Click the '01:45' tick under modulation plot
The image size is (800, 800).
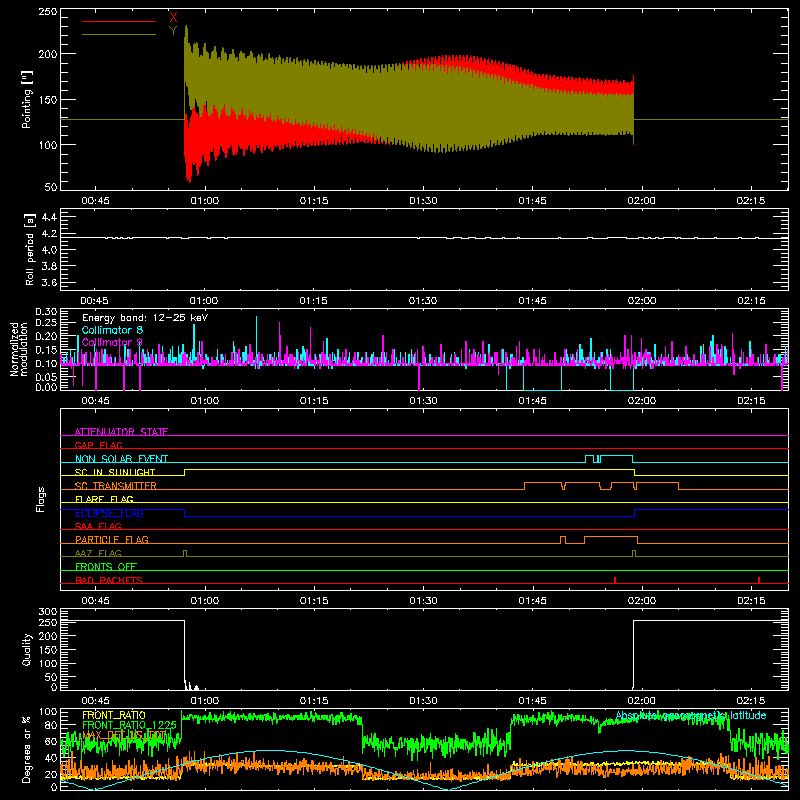point(532,401)
